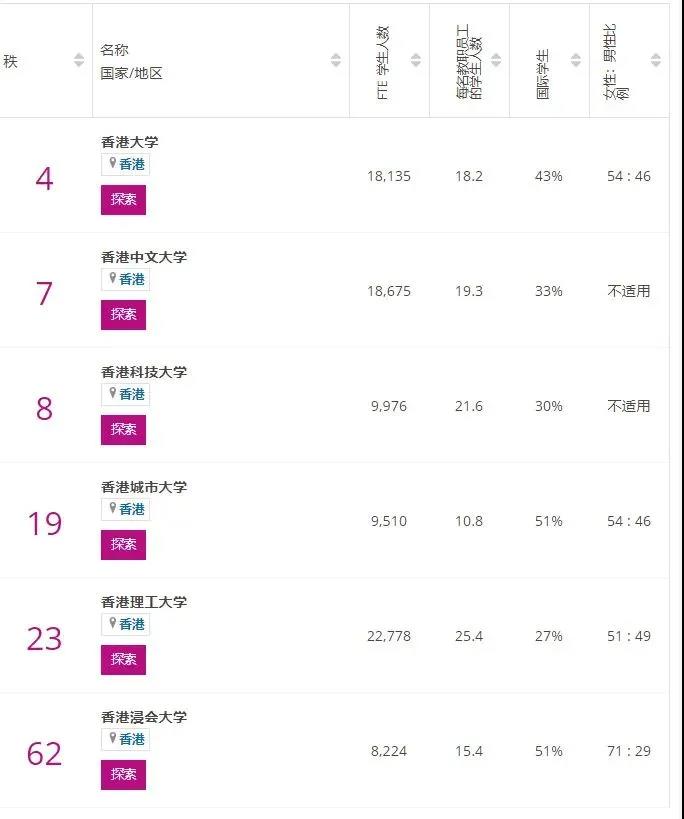Sort by international students arrows
The image size is (684, 819).
[x=576, y=60]
